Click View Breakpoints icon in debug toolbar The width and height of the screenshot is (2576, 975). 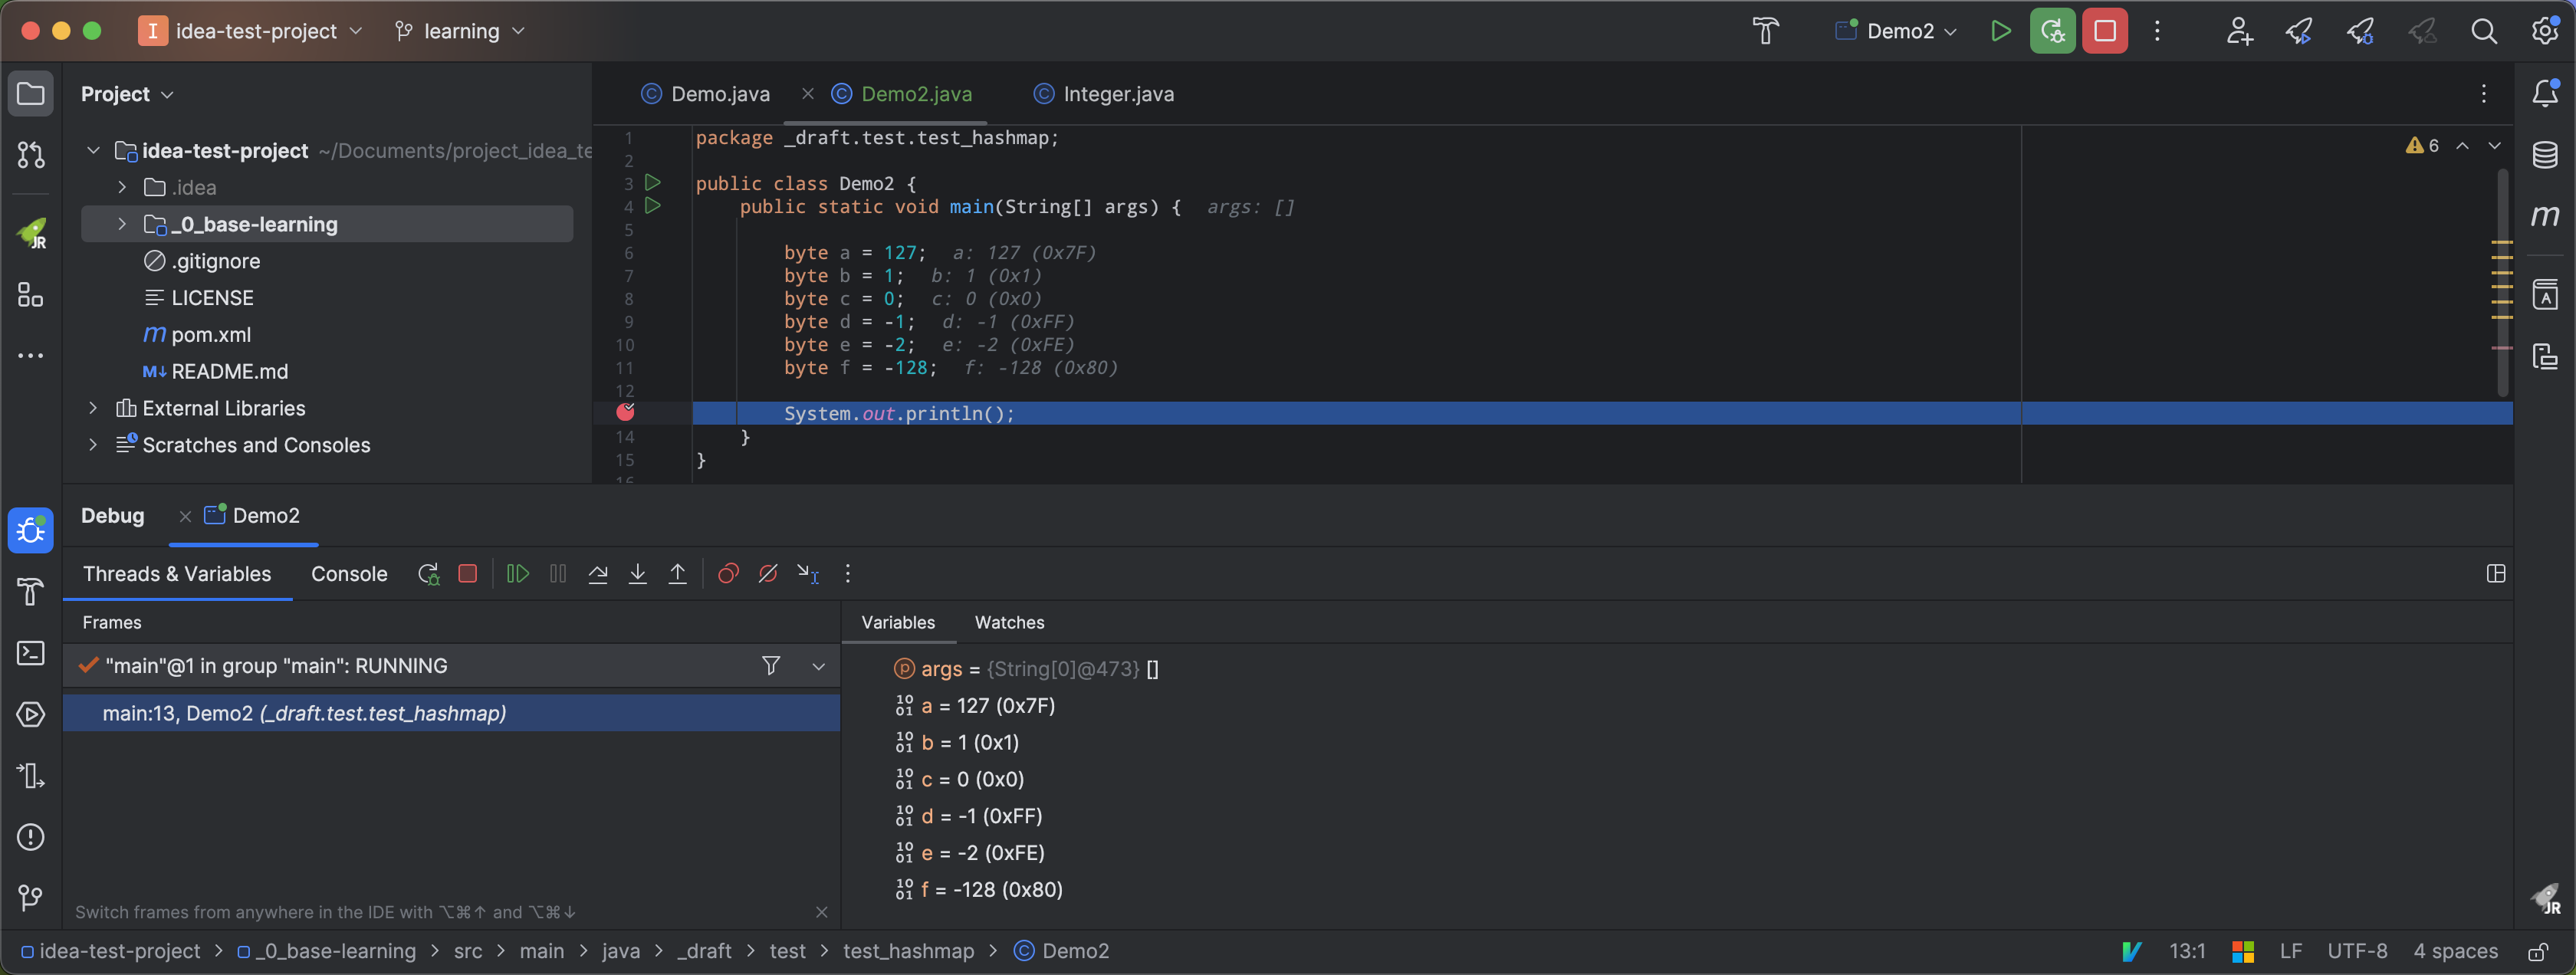click(728, 574)
